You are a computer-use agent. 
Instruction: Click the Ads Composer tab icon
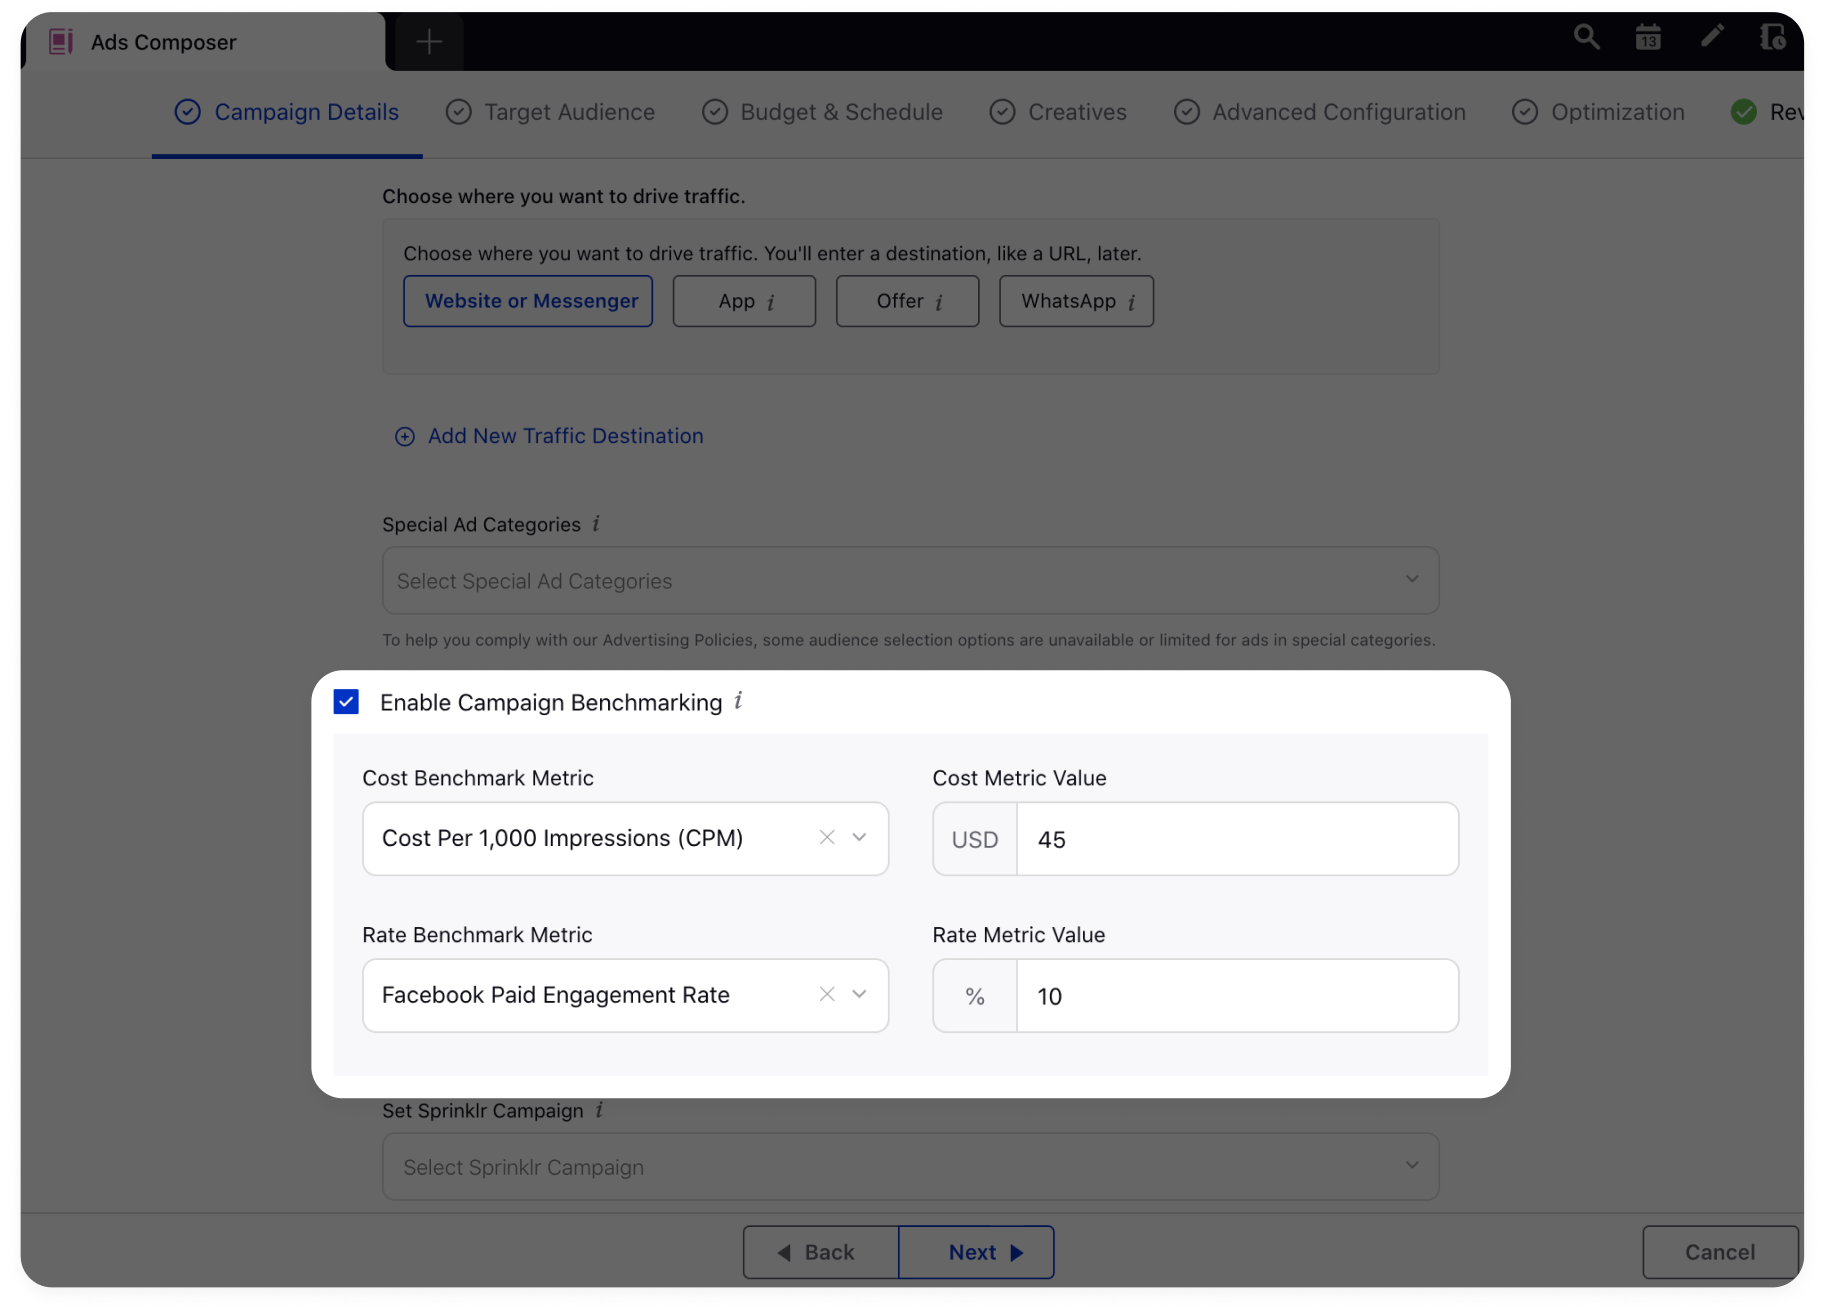(x=61, y=42)
